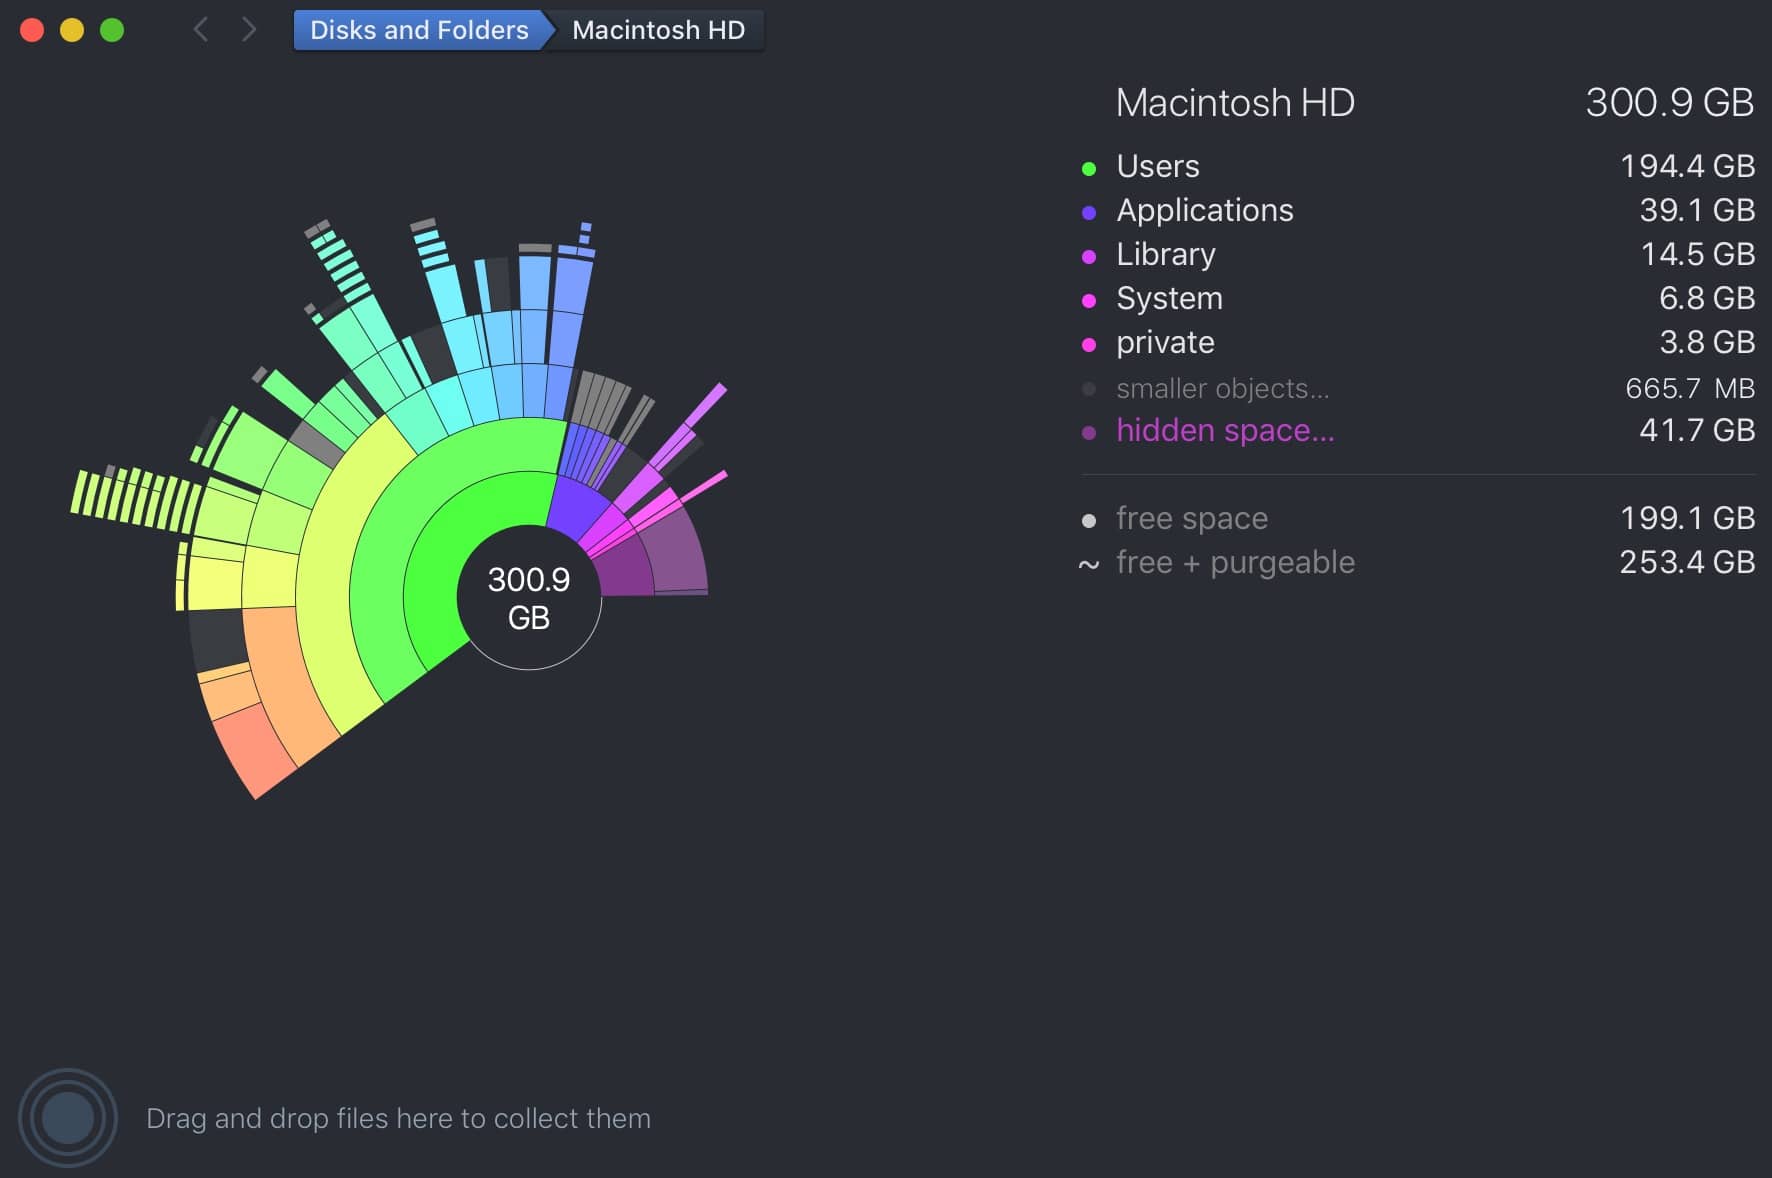Click the purple dot beside Applications
Viewport: 1772px width, 1178px height.
[x=1089, y=213]
